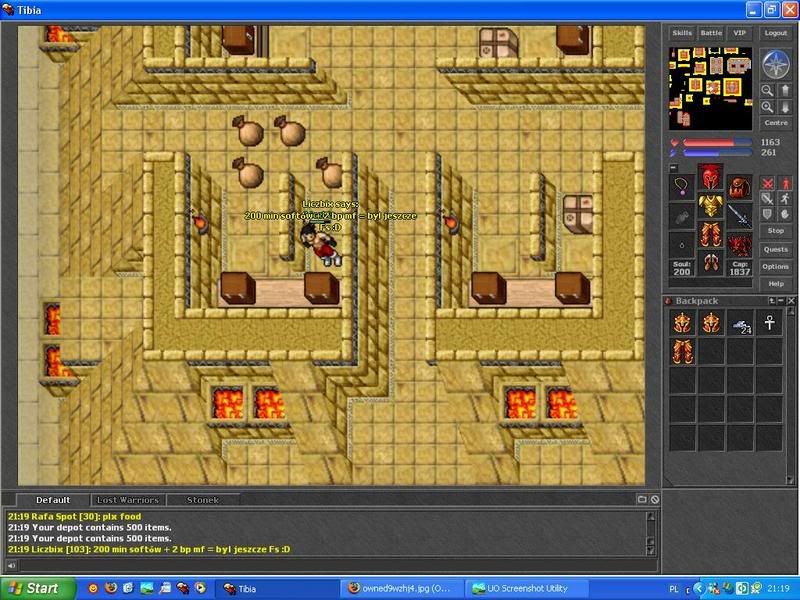
Task: Click the red helmet in the head slot
Action: pos(710,177)
